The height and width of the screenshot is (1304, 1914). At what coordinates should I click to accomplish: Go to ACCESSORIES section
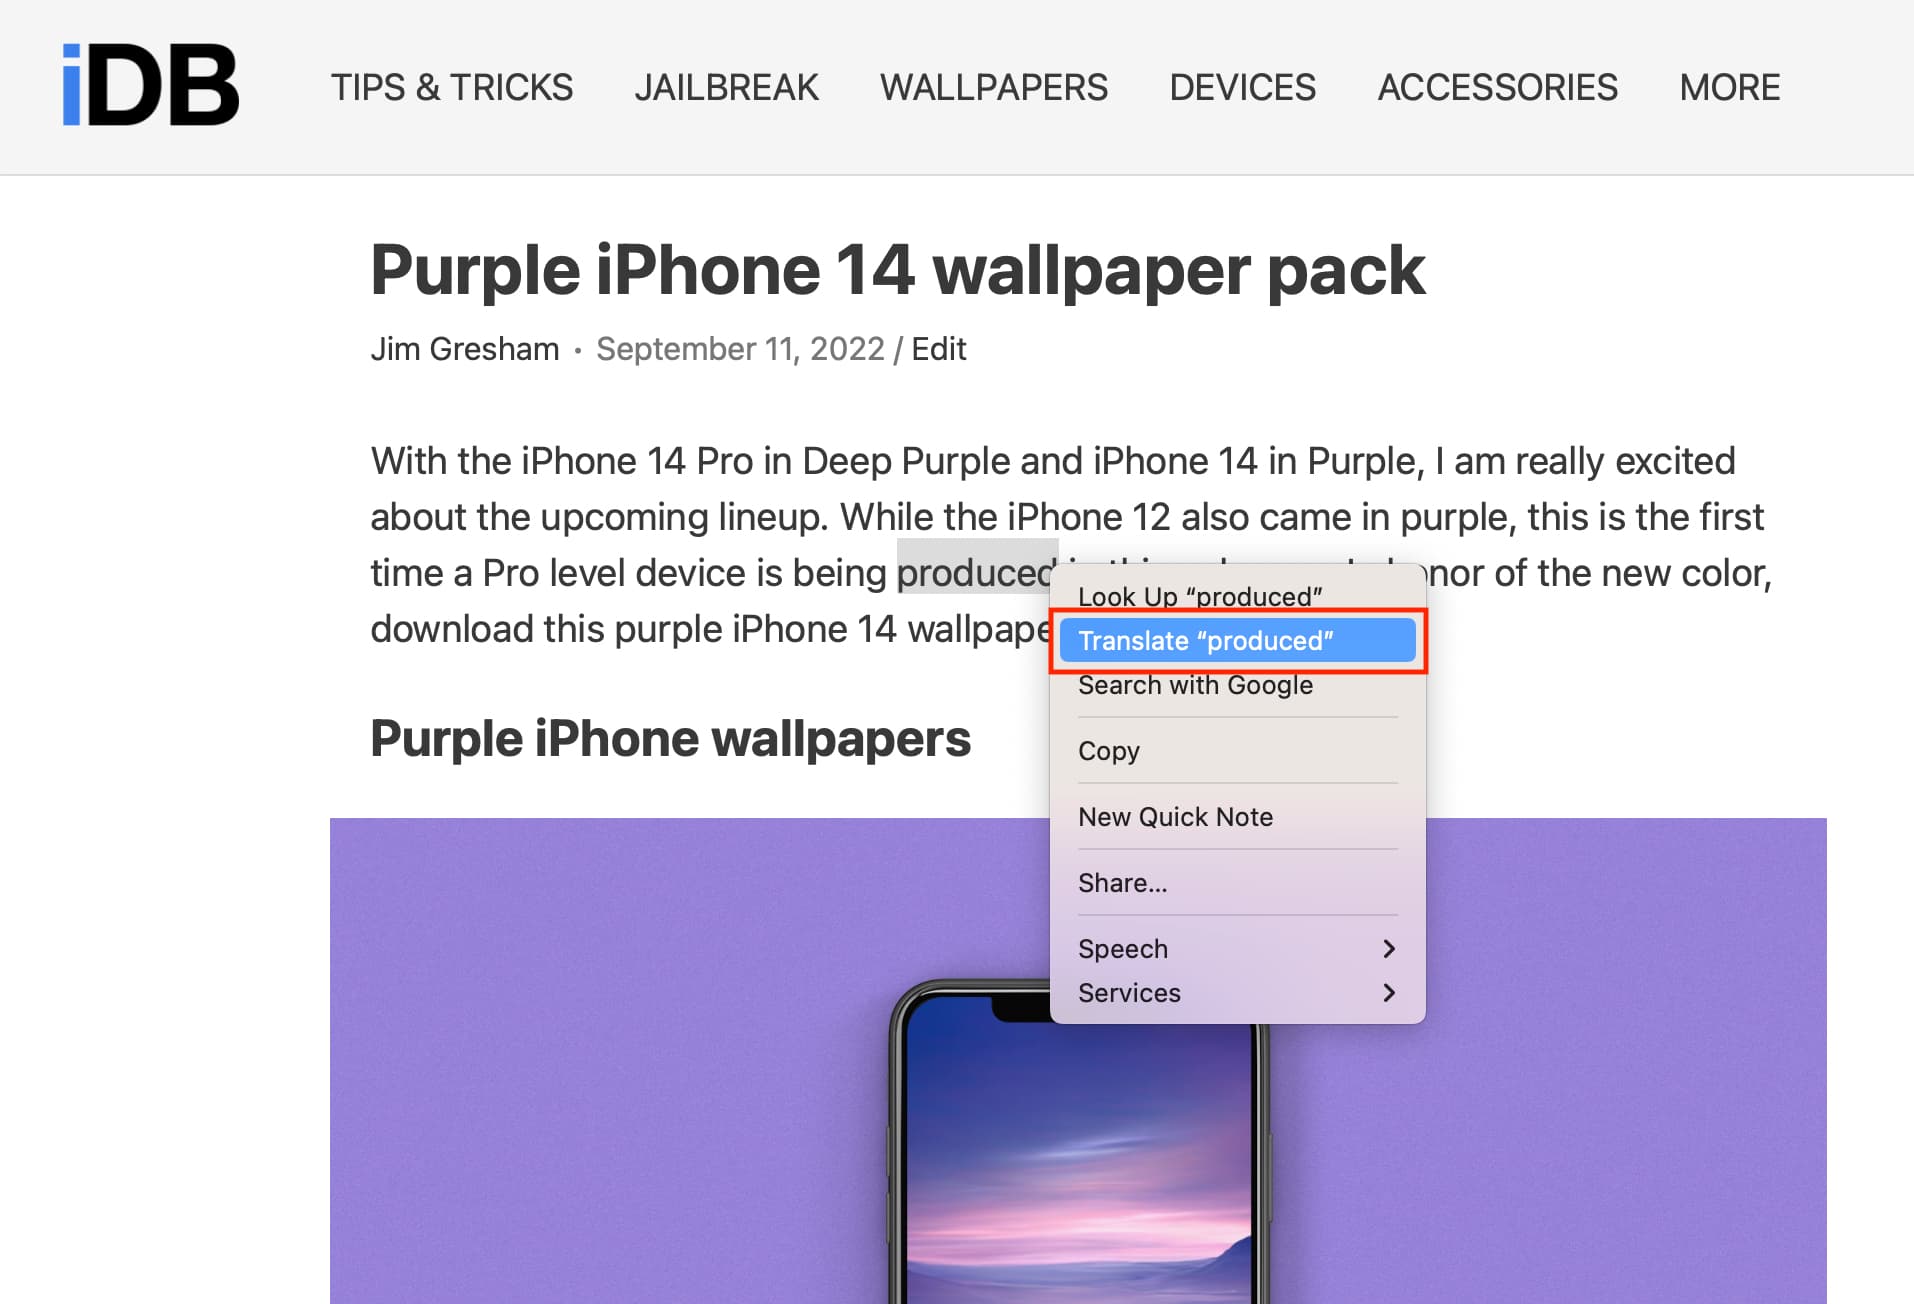click(x=1497, y=87)
